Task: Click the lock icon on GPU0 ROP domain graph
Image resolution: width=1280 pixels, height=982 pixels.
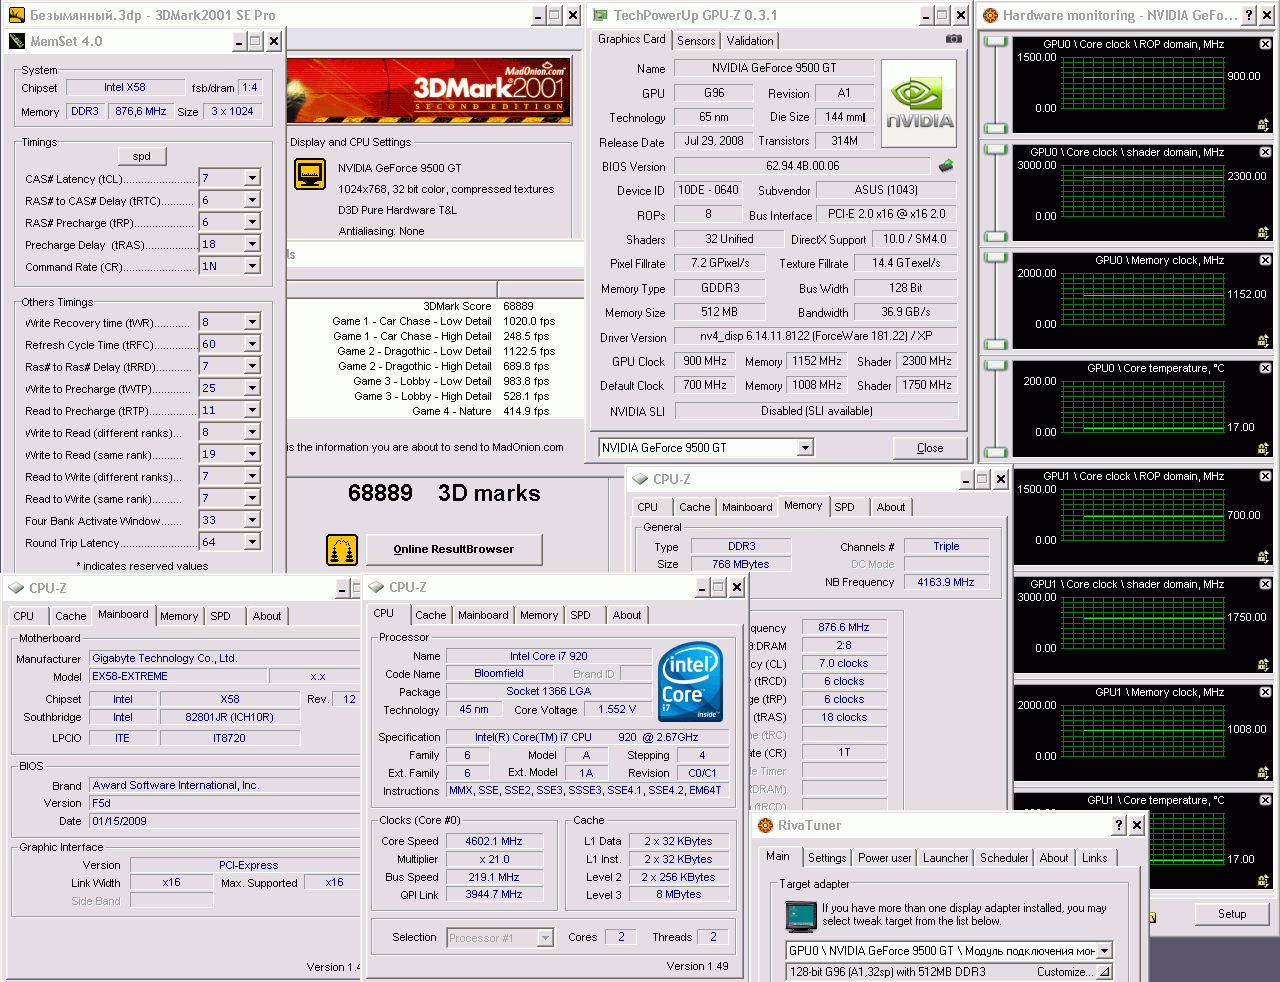Action: pos(1264,125)
